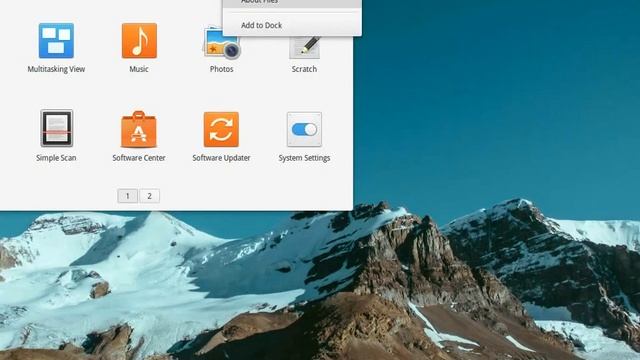Click the "Photos" label text
Image resolution: width=640 pixels, height=360 pixels.
pyautogui.click(x=222, y=69)
